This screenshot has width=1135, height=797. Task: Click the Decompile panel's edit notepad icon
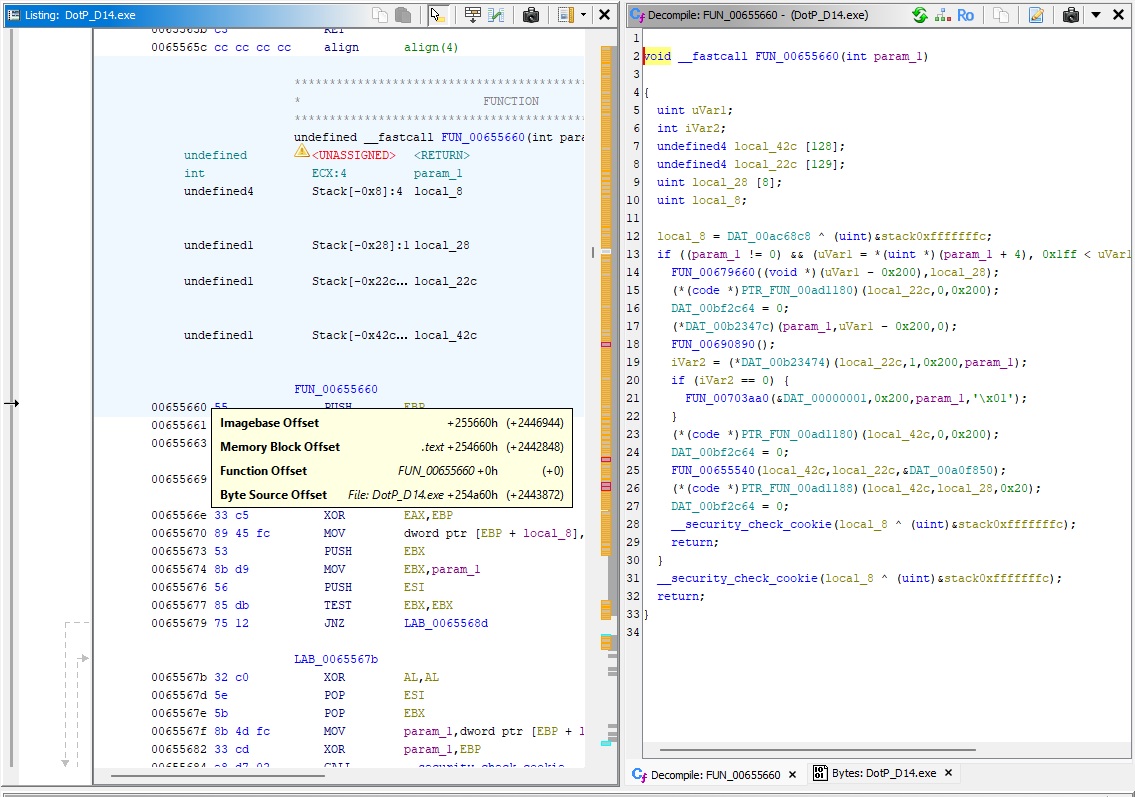[1036, 15]
